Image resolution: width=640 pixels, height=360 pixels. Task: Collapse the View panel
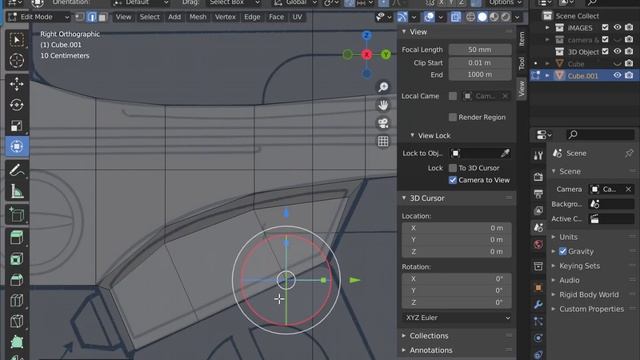point(404,31)
